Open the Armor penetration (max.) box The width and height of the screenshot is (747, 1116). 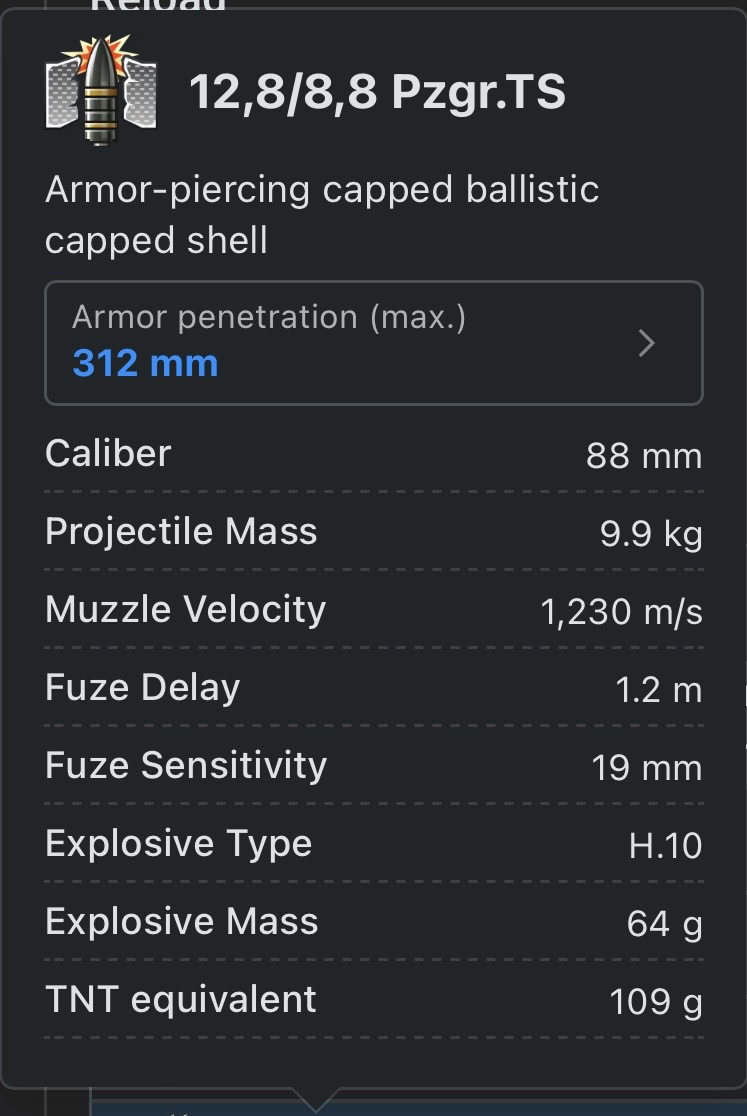click(x=373, y=343)
